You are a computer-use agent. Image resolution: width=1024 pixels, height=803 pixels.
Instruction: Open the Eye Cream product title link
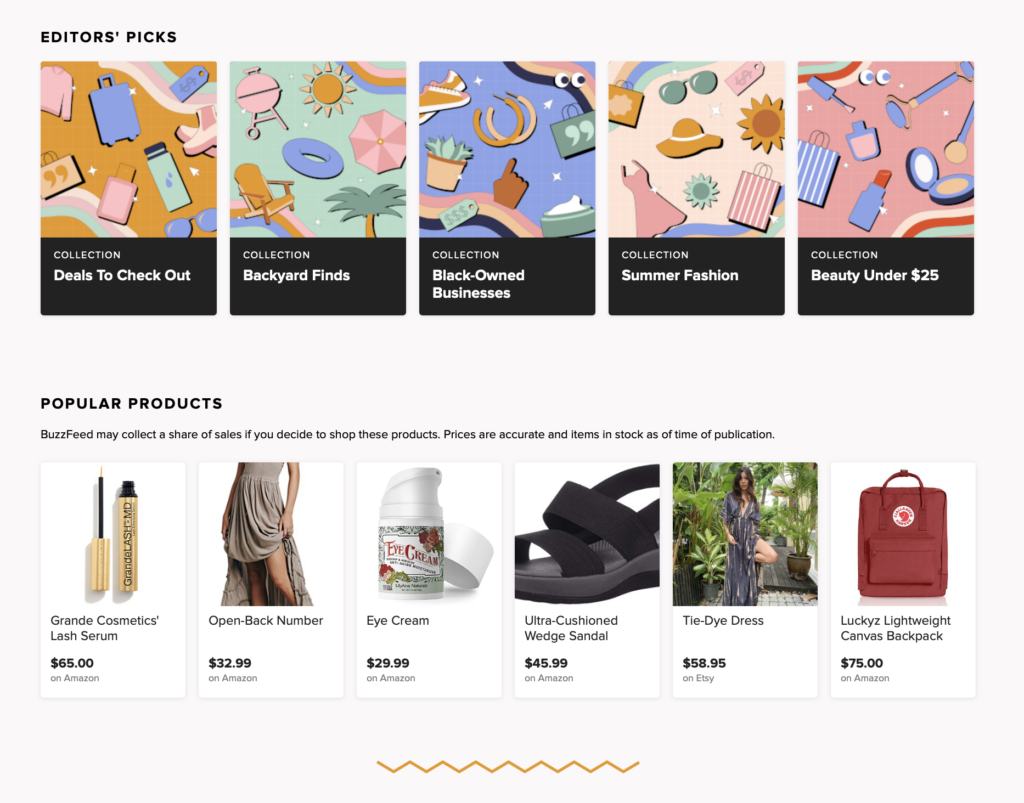tap(398, 620)
